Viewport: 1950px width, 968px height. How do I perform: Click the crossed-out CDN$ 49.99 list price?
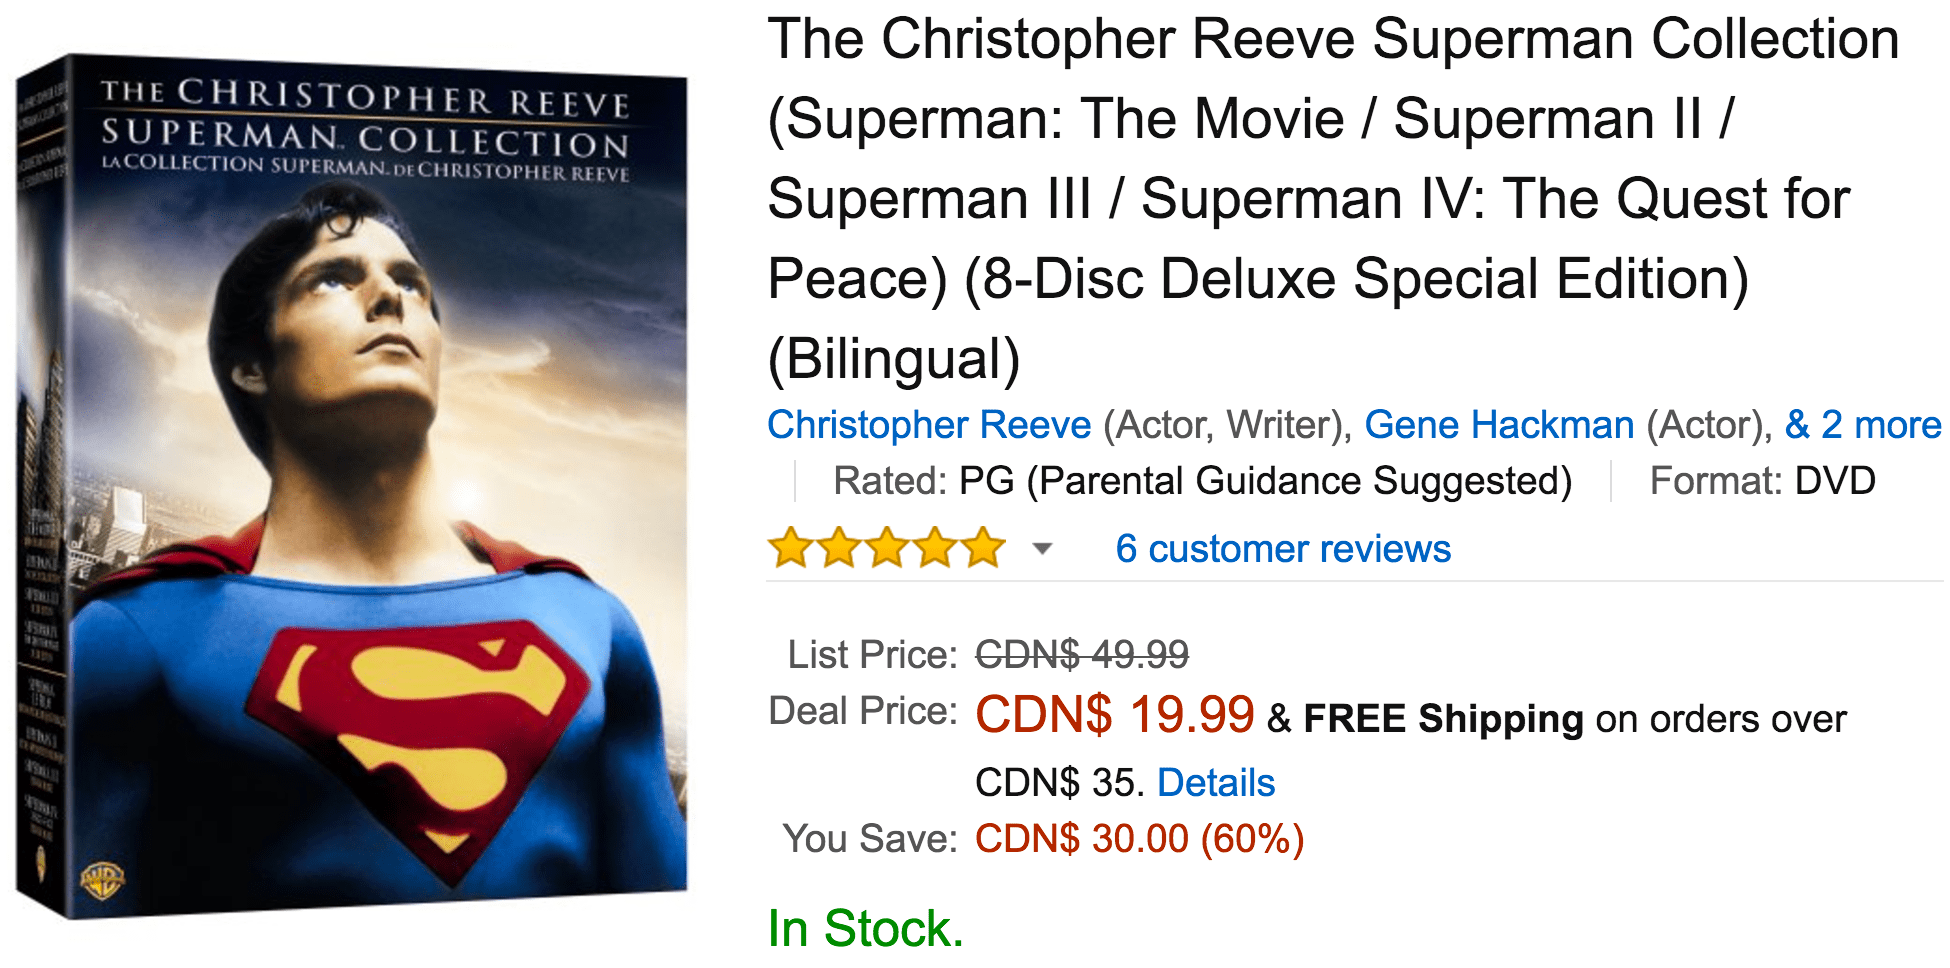point(1082,655)
